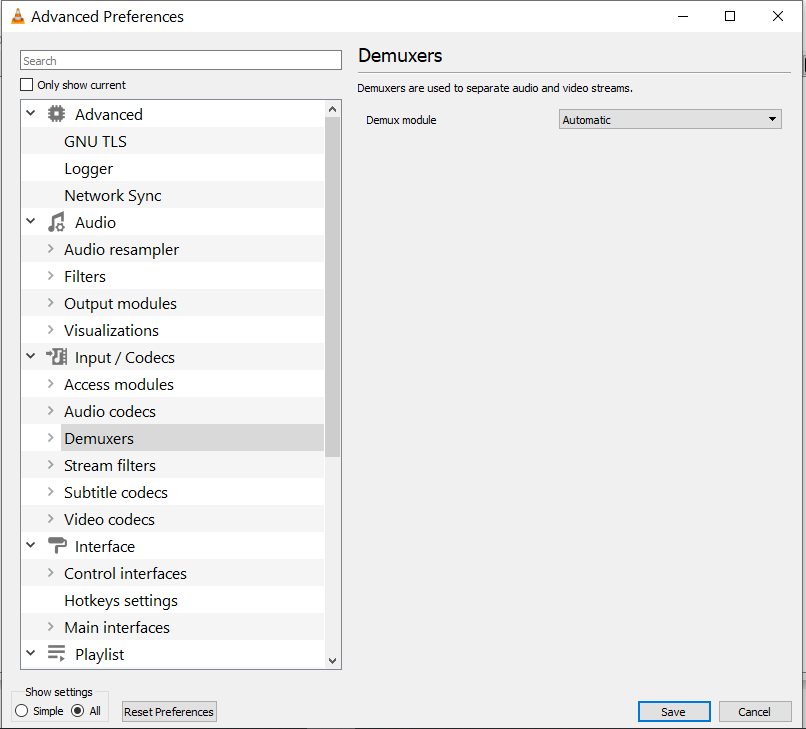Click the tree vertical scrollbar thumb
The image size is (806, 729).
[x=332, y=286]
